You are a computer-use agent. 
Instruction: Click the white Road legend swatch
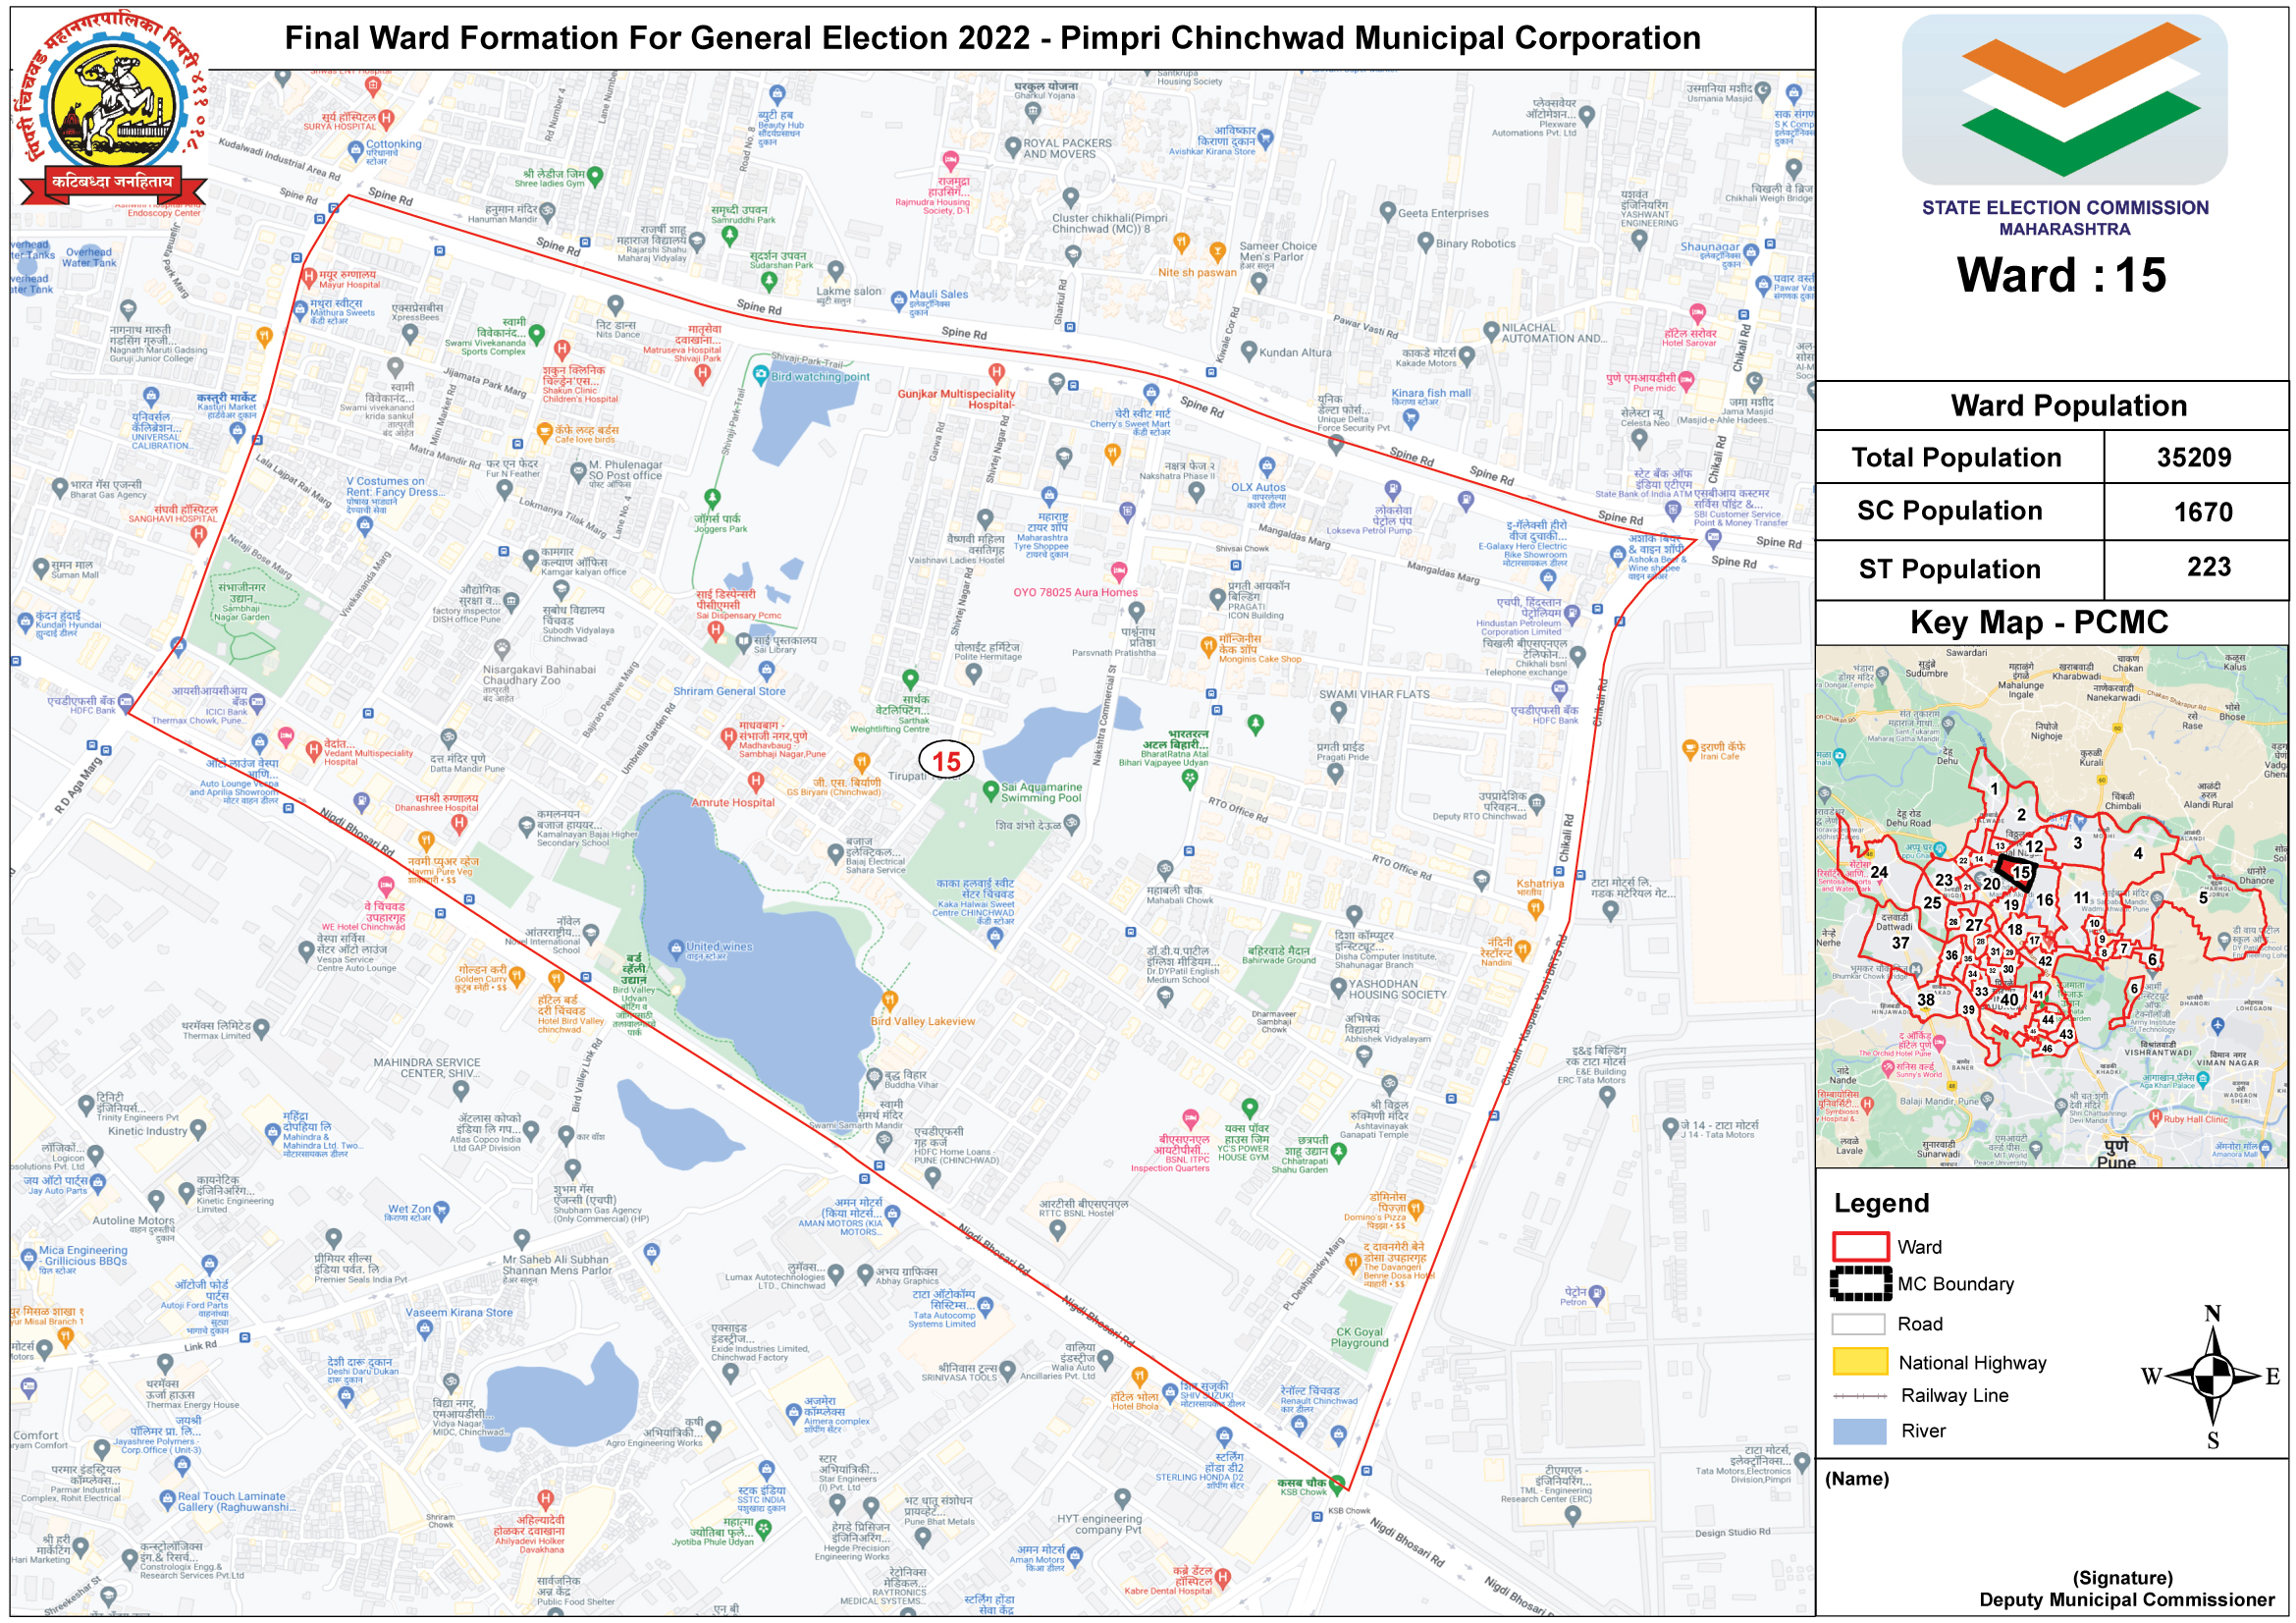coord(1859,1324)
